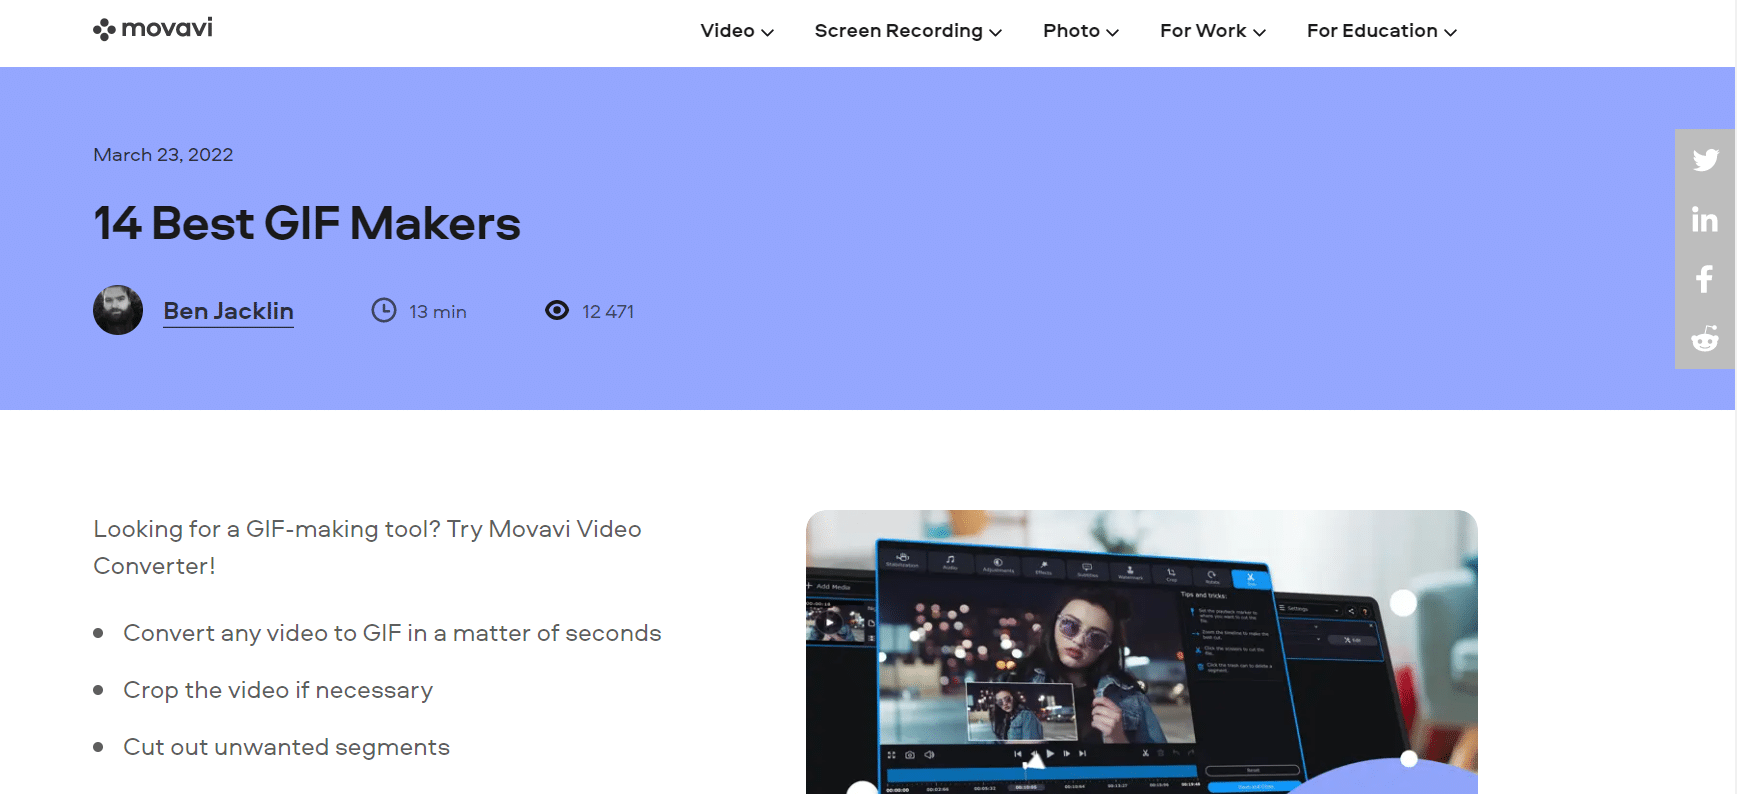Viewport: 1737px width, 794px height.
Task: Click the Movavi Video Converter preview image
Action: pos(1142,652)
